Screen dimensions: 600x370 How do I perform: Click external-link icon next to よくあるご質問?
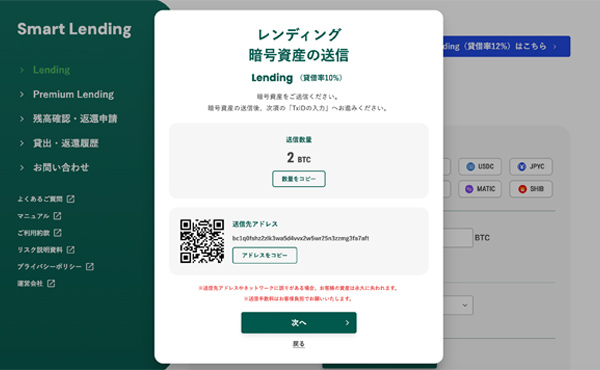pos(70,199)
